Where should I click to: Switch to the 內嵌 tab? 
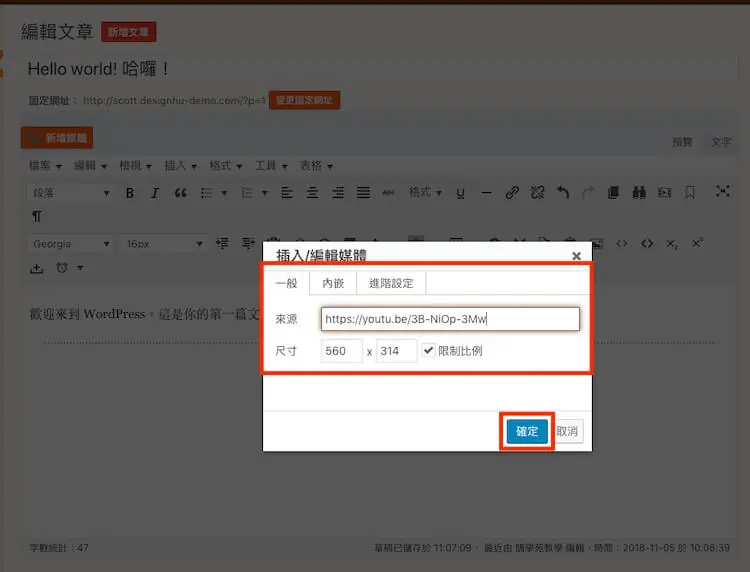tap(333, 283)
